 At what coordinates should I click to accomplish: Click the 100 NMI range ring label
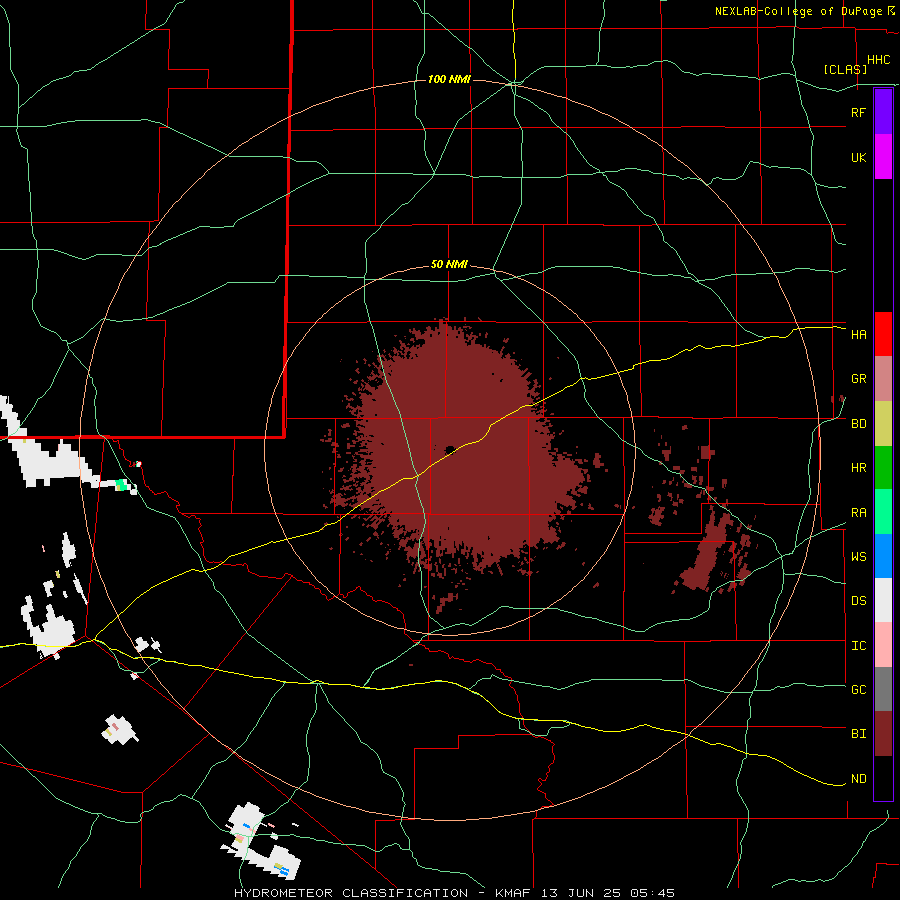pyautogui.click(x=449, y=79)
